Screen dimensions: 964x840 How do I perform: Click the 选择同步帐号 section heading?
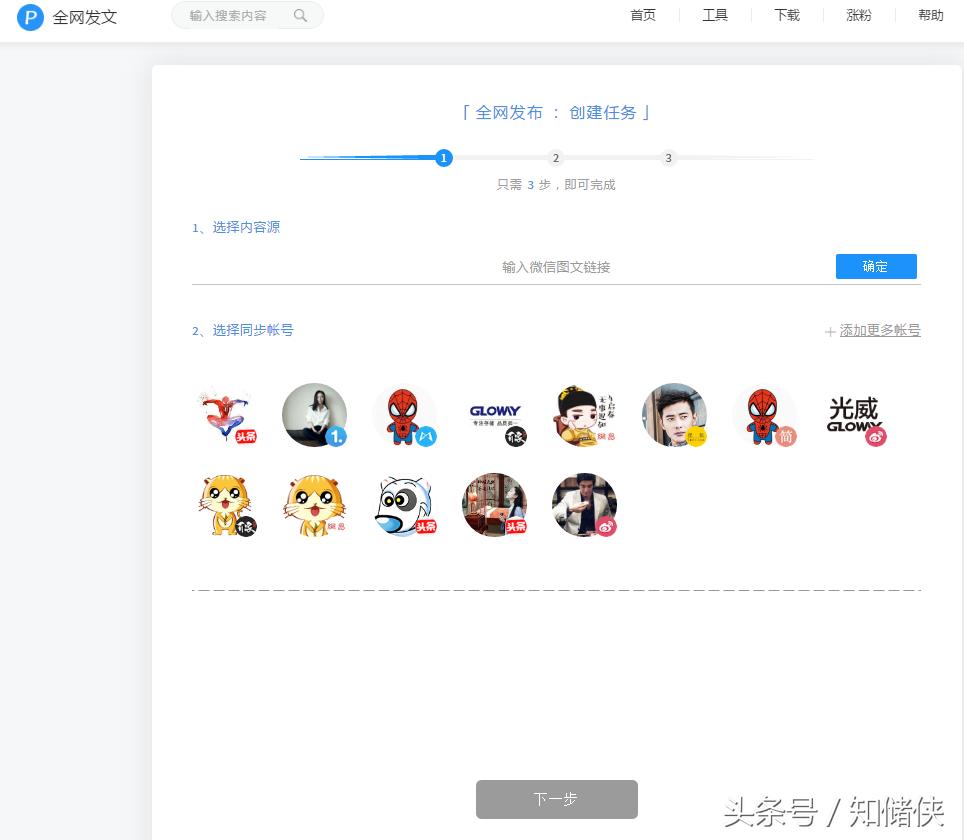tap(243, 330)
